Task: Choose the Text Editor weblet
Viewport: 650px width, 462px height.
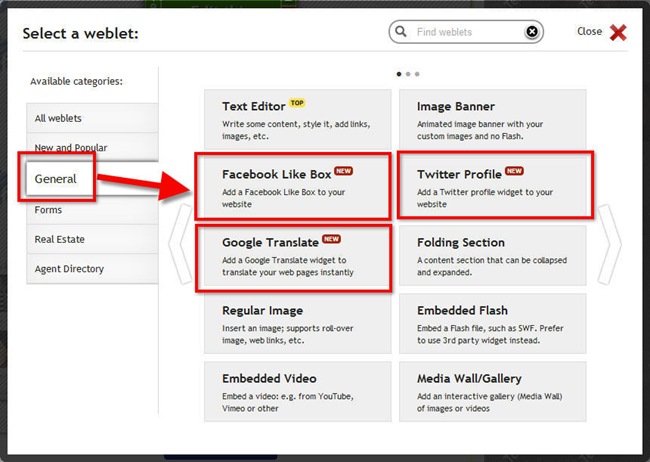Action: tap(298, 119)
